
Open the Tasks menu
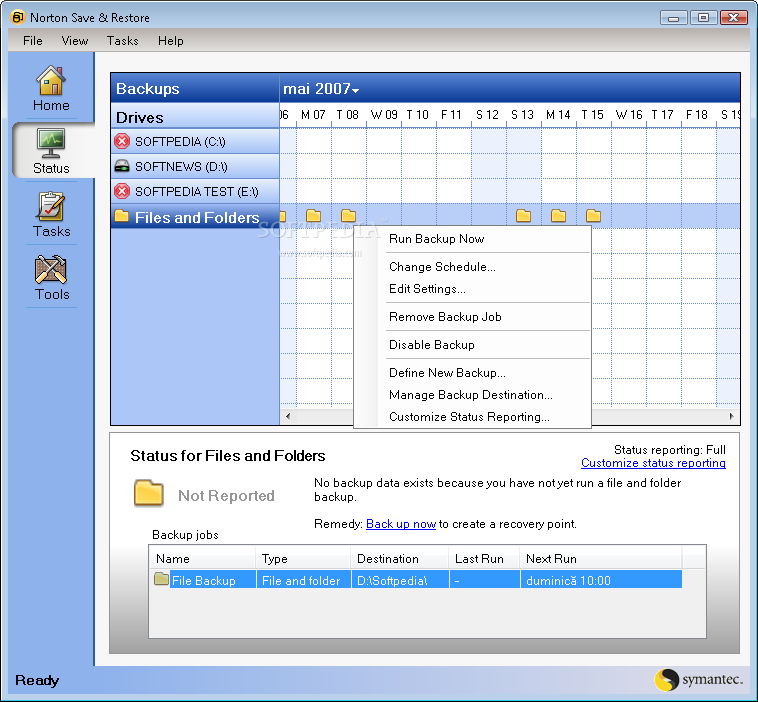(x=123, y=41)
